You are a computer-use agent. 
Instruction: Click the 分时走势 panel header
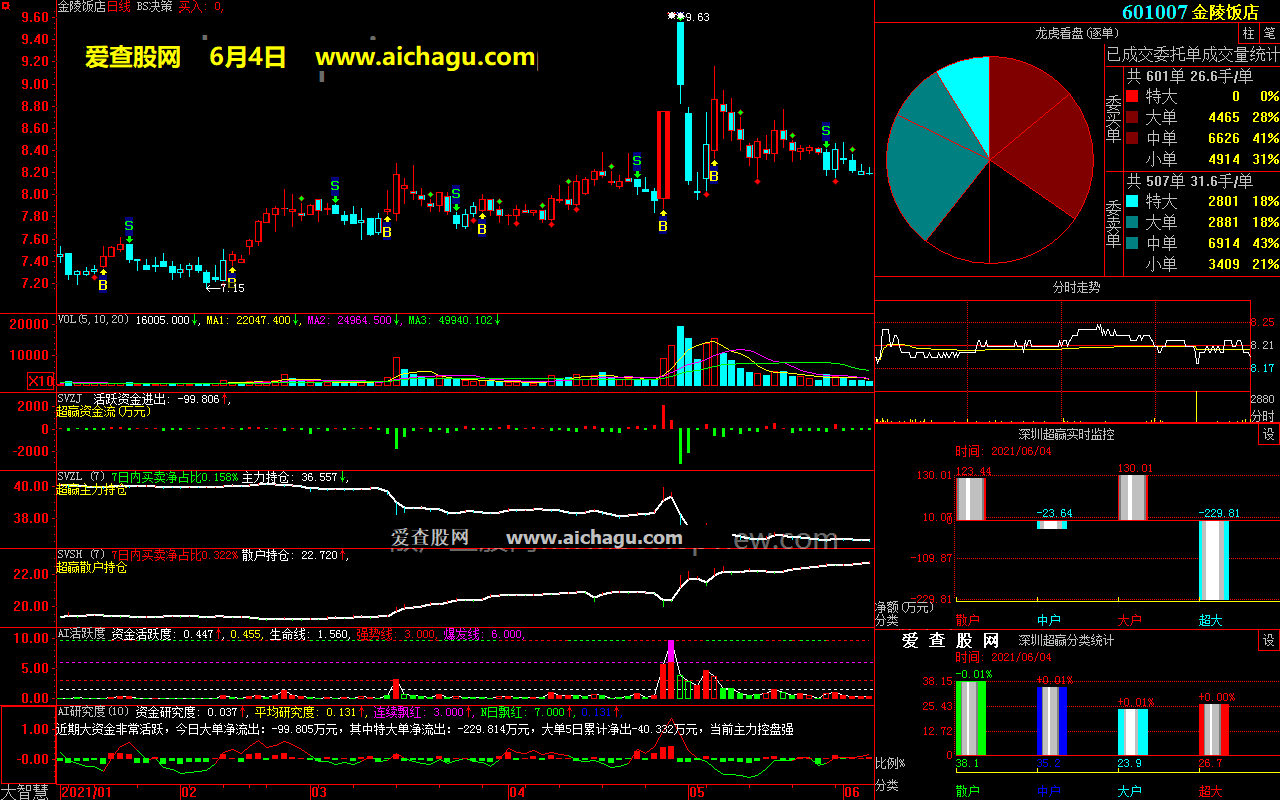[1076, 287]
